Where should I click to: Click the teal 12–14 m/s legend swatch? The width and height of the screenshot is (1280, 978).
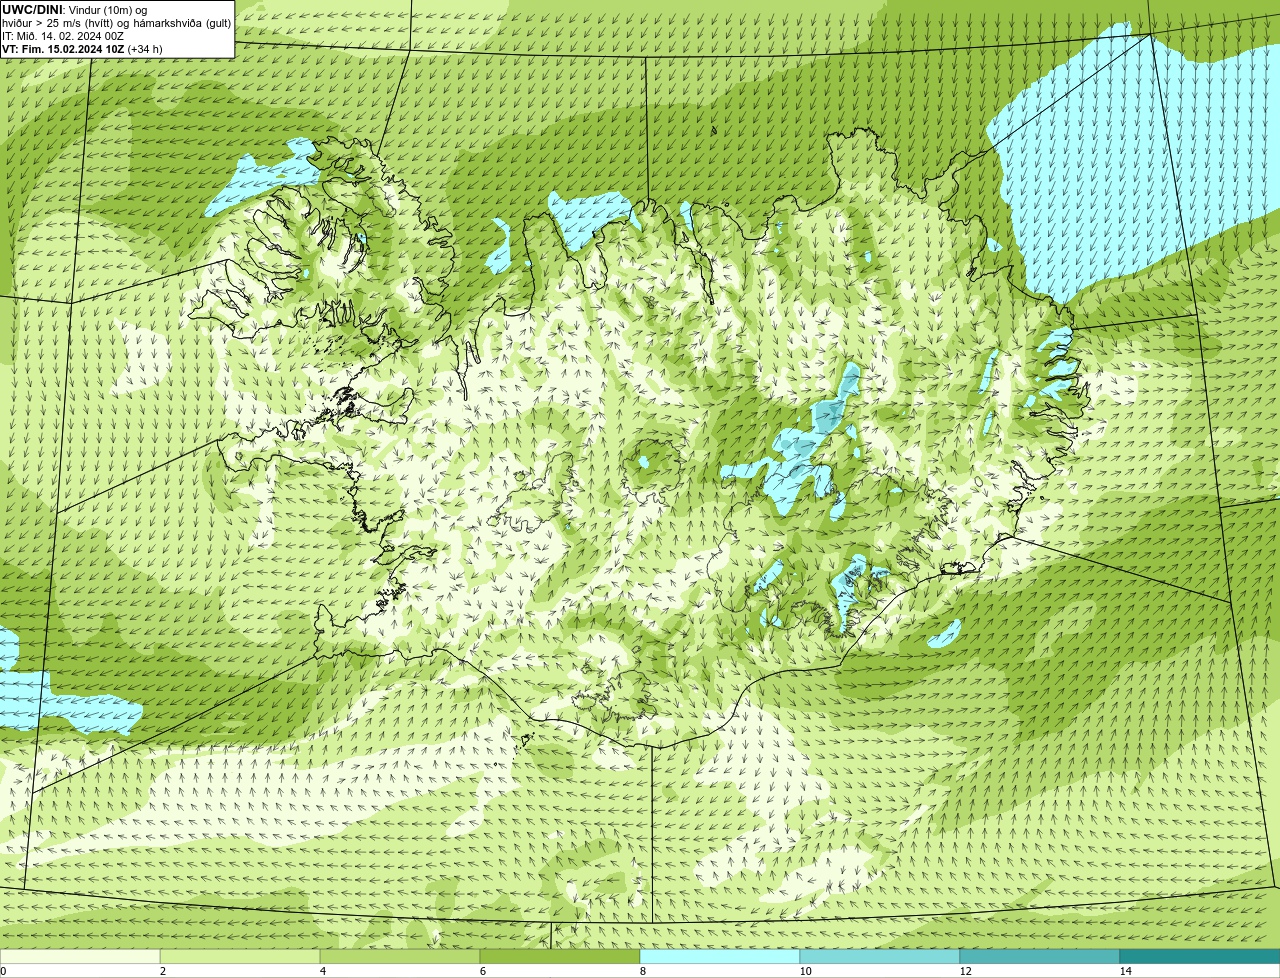pyautogui.click(x=1040, y=956)
